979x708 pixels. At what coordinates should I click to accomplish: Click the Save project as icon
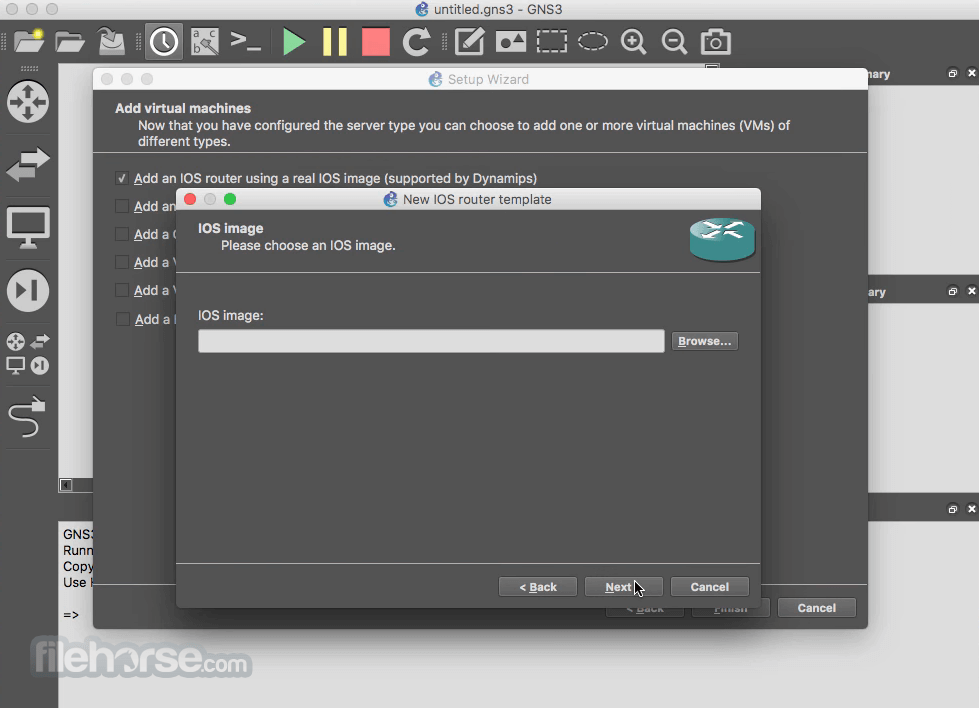pyautogui.click(x=112, y=41)
